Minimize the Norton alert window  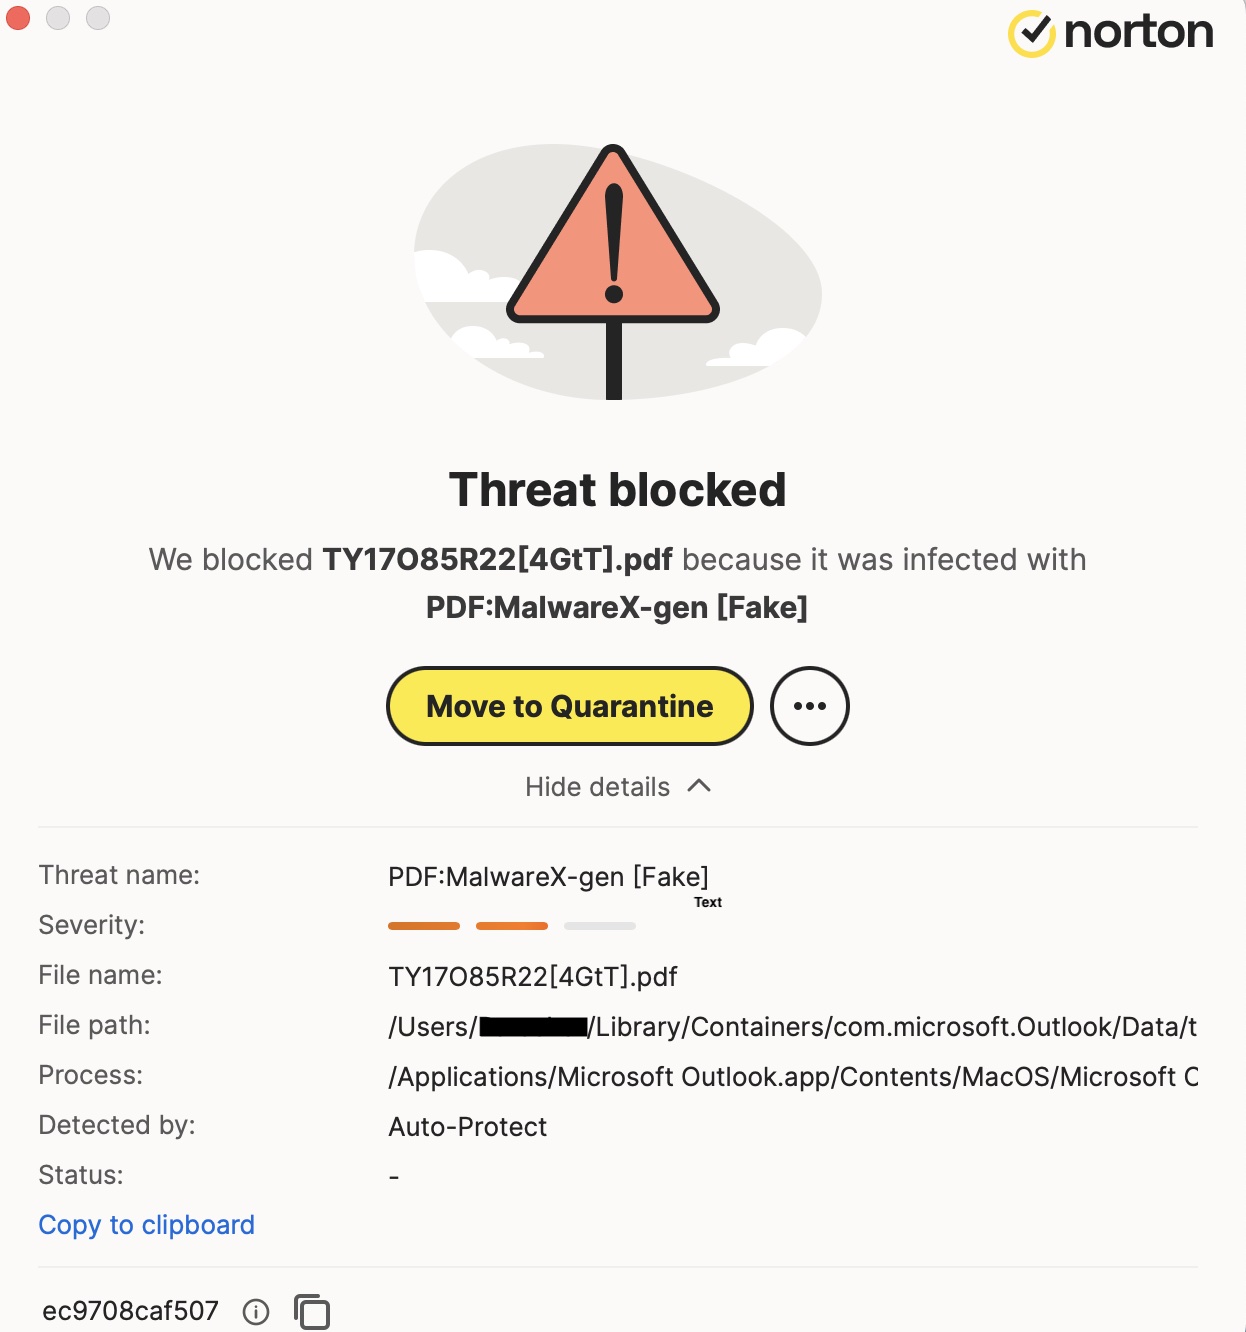tap(58, 18)
